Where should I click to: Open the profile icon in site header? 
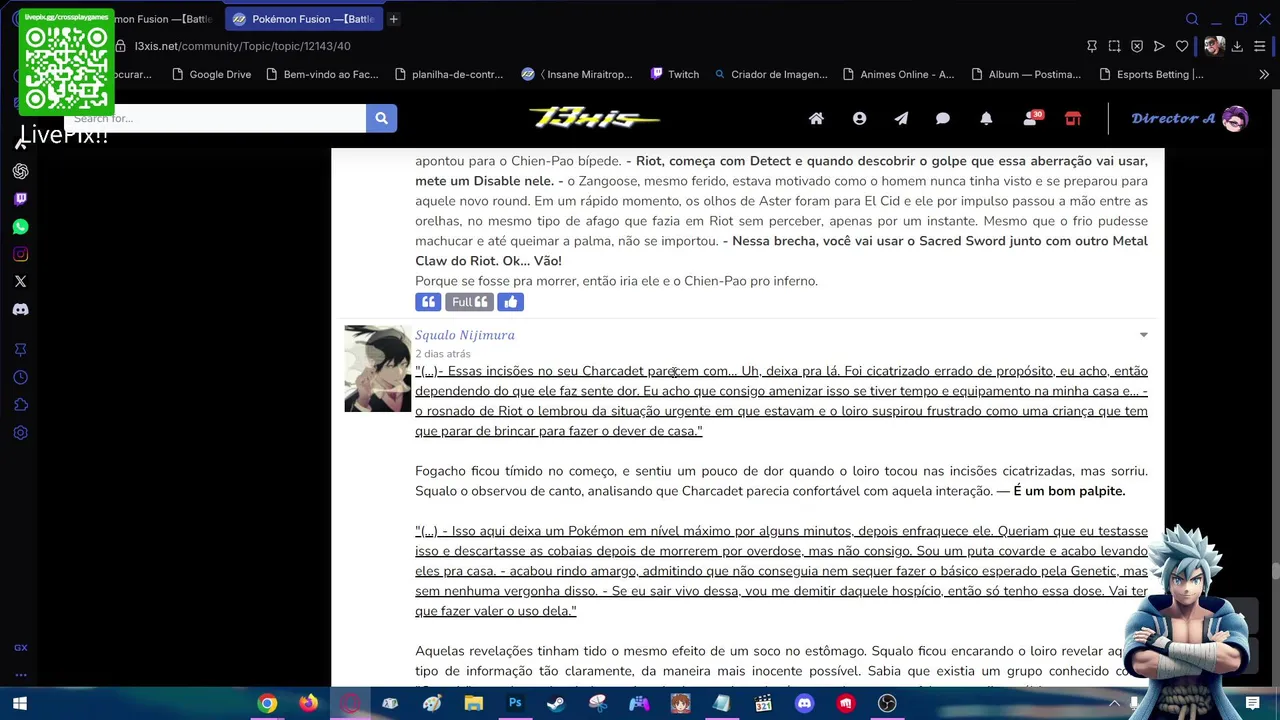pyautogui.click(x=859, y=118)
